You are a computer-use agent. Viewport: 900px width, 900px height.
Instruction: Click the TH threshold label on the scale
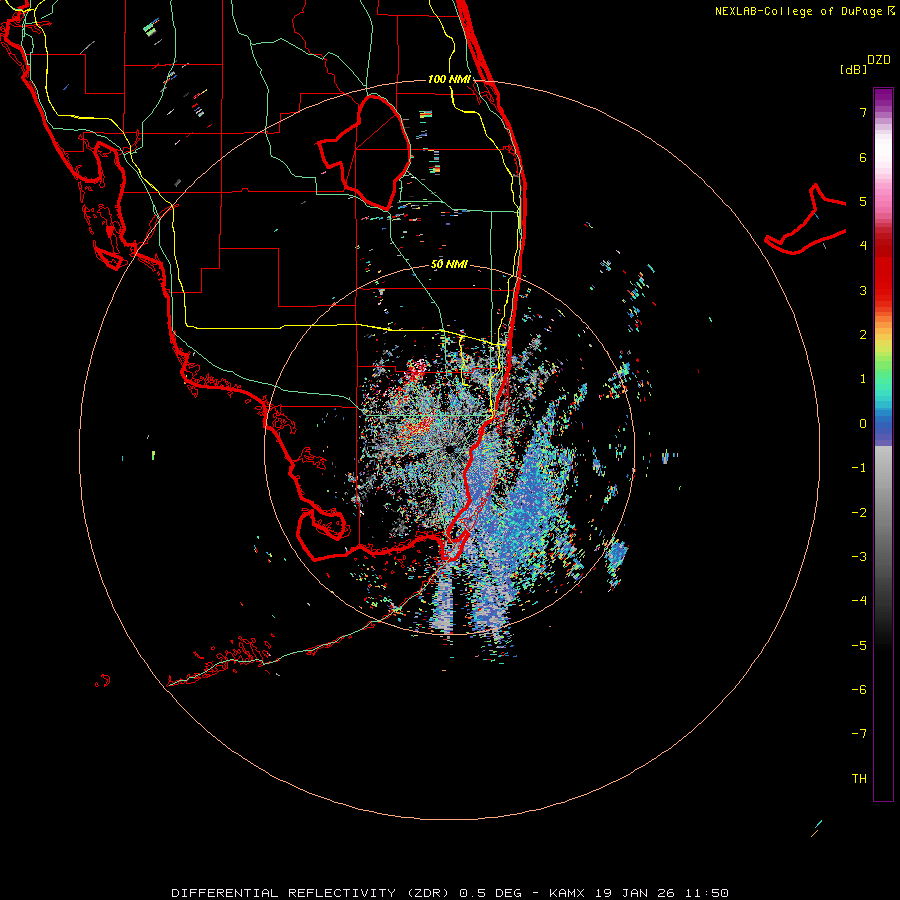click(x=859, y=779)
